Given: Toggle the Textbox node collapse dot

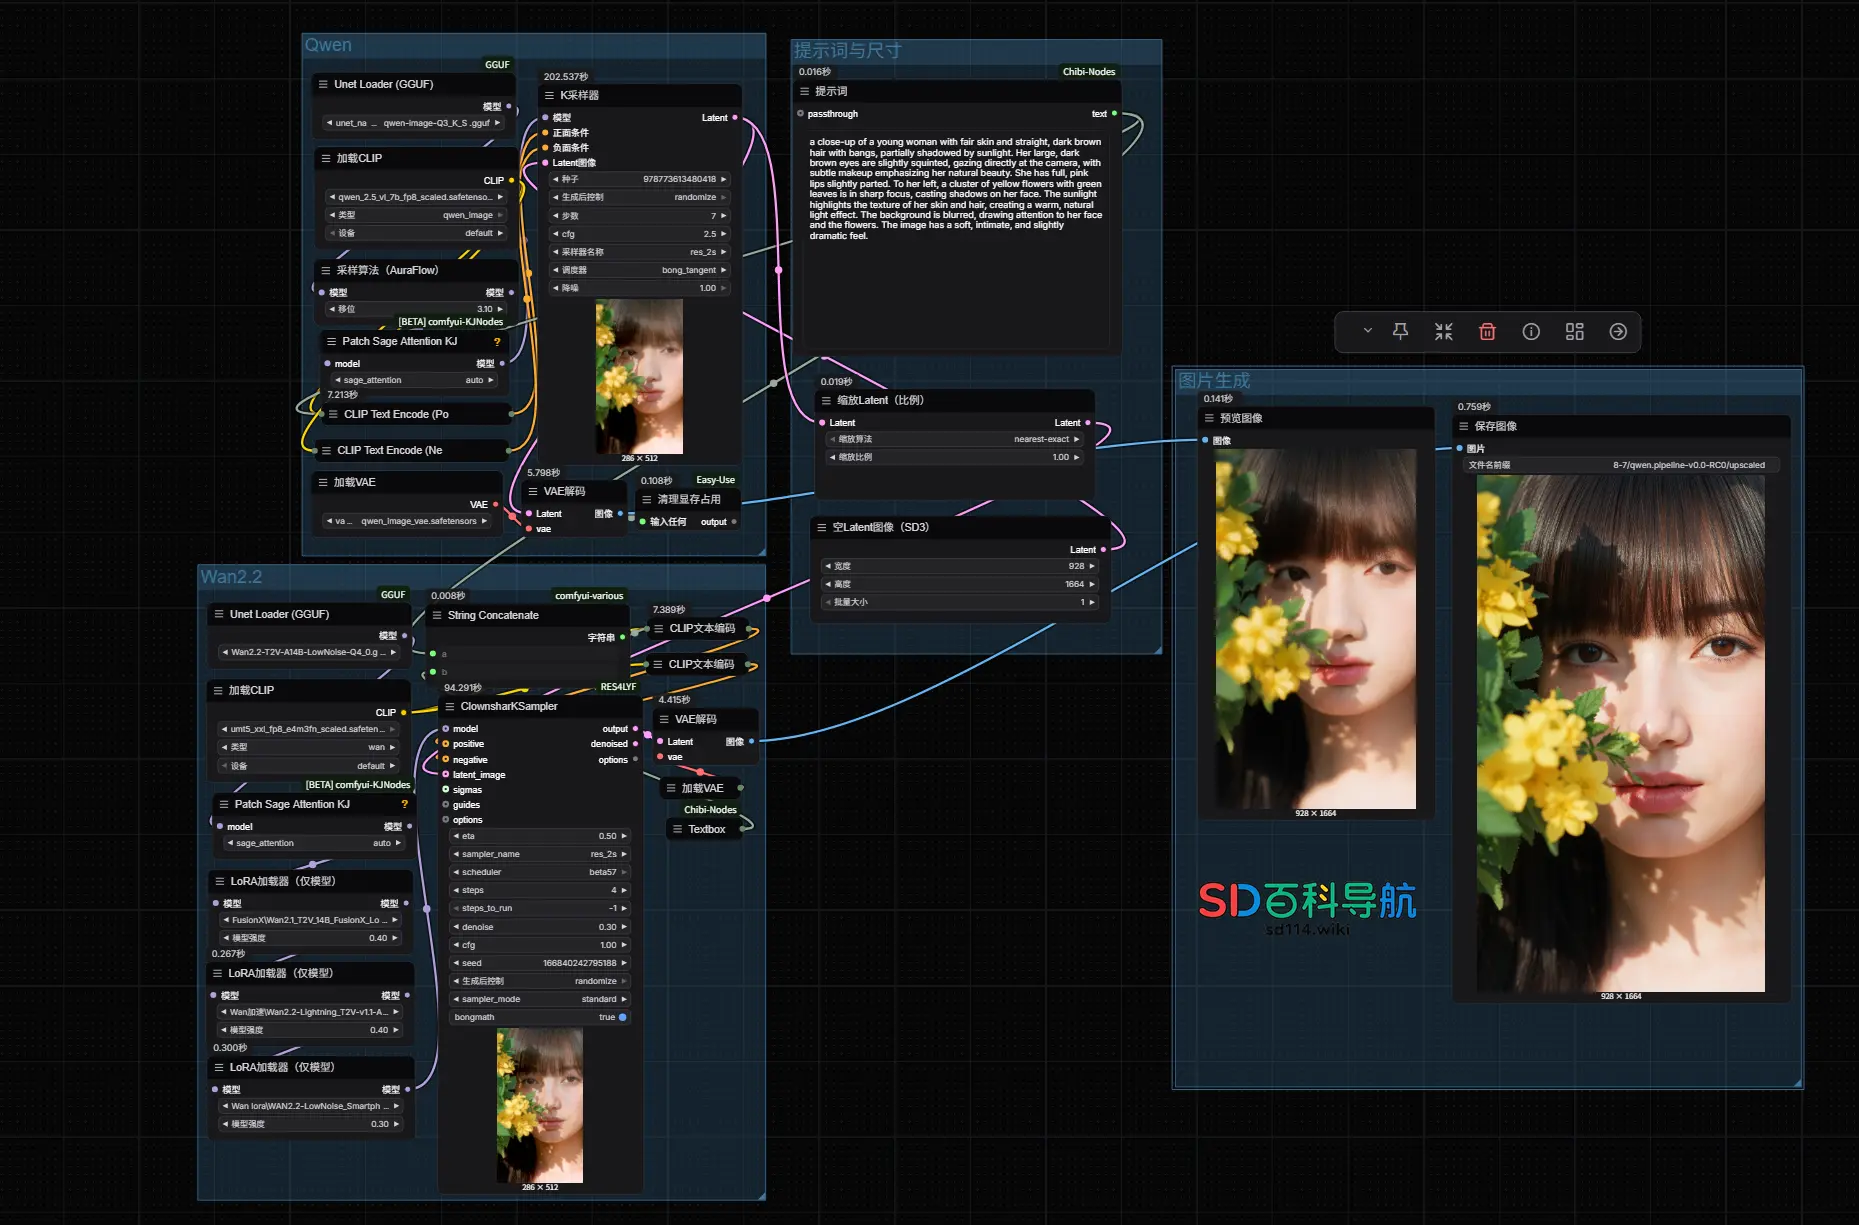Looking at the screenshot, I should [742, 829].
